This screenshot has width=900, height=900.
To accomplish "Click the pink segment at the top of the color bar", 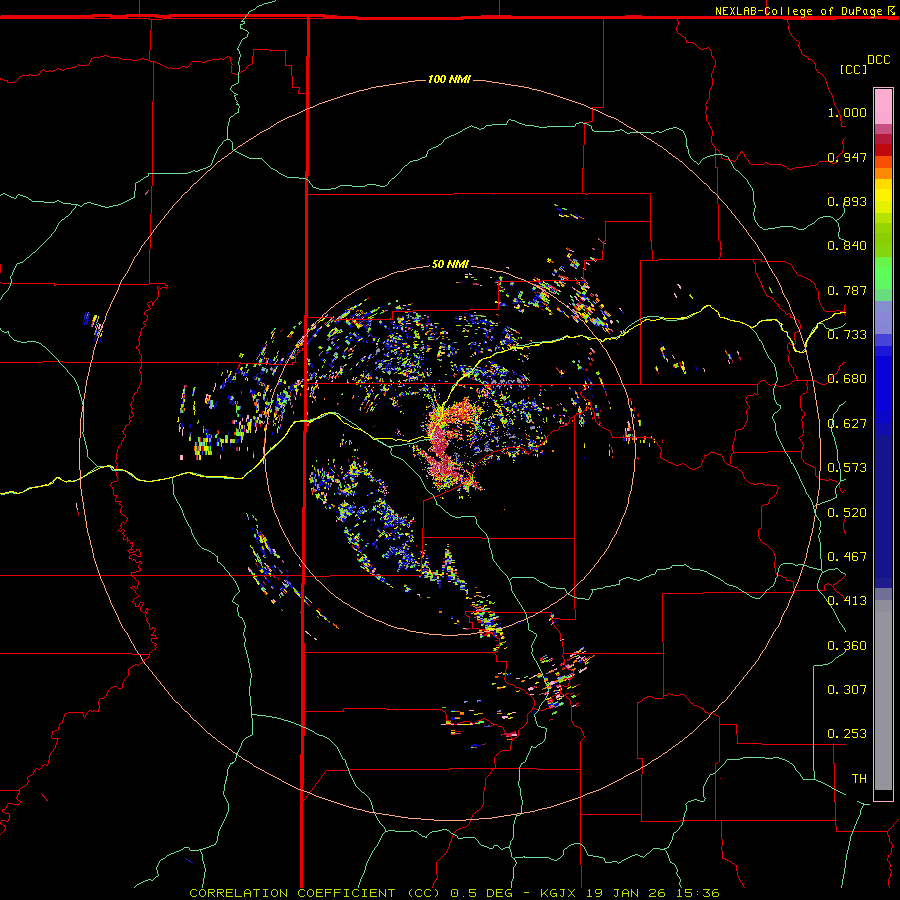I will [x=883, y=107].
